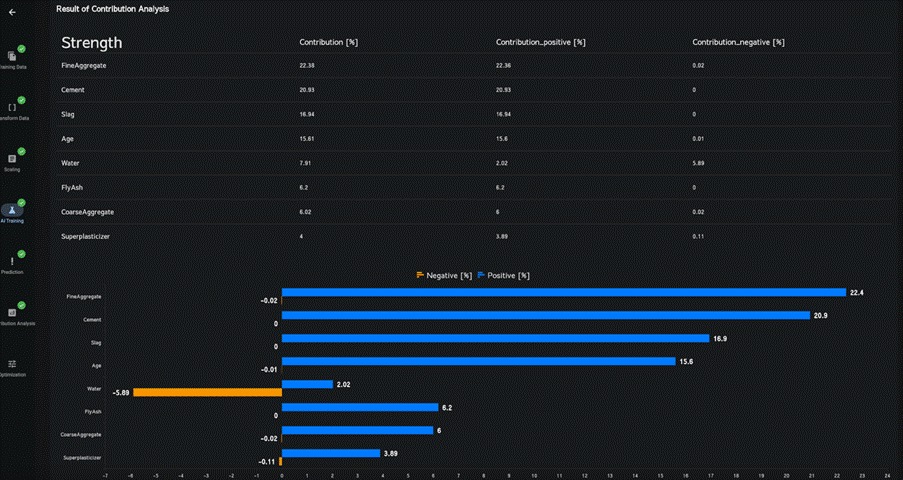
Task: Open the Contribution Analysis step
Action: click(12, 313)
